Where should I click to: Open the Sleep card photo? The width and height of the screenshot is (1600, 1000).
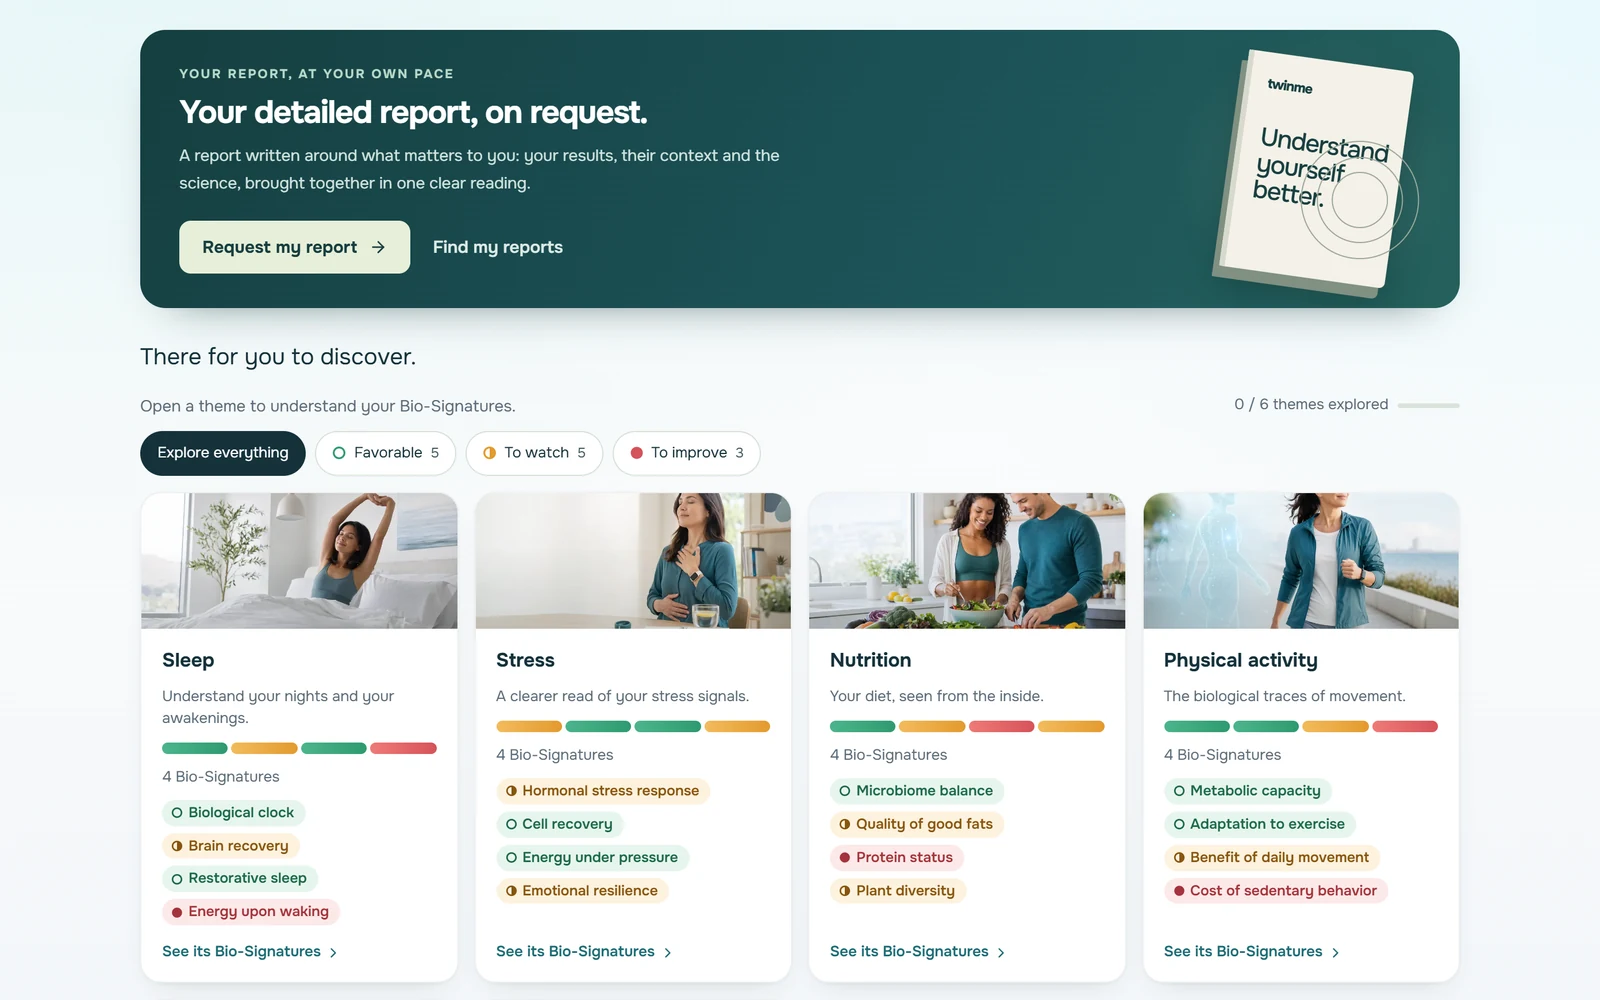coord(299,561)
